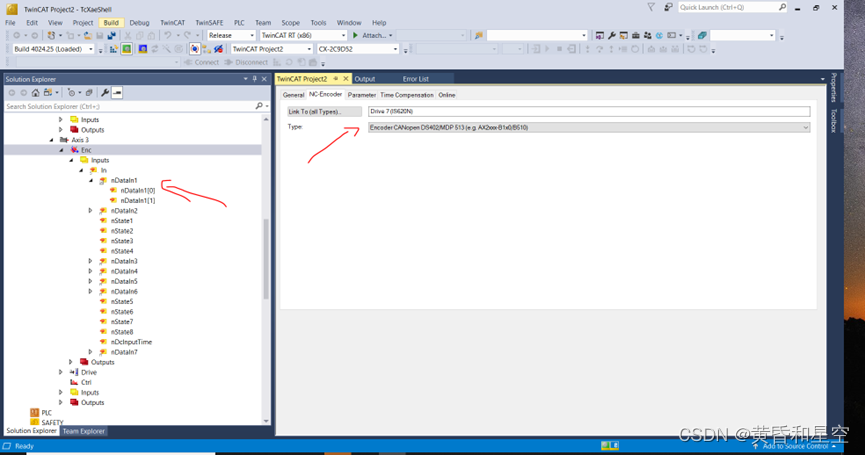Click Link To (all Types) button
Image resolution: width=865 pixels, height=455 pixels.
pos(324,111)
